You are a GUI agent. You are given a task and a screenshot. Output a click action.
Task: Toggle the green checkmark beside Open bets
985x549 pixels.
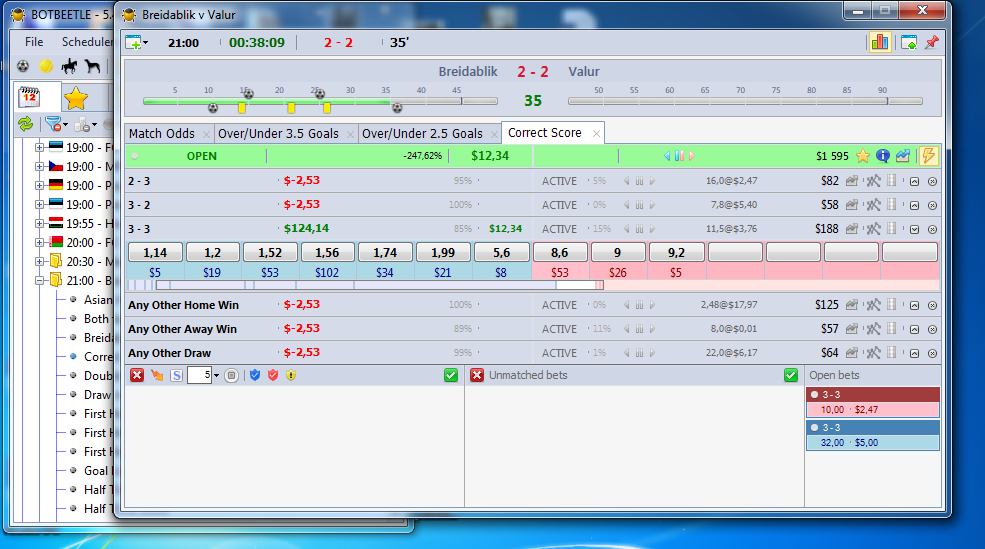791,375
